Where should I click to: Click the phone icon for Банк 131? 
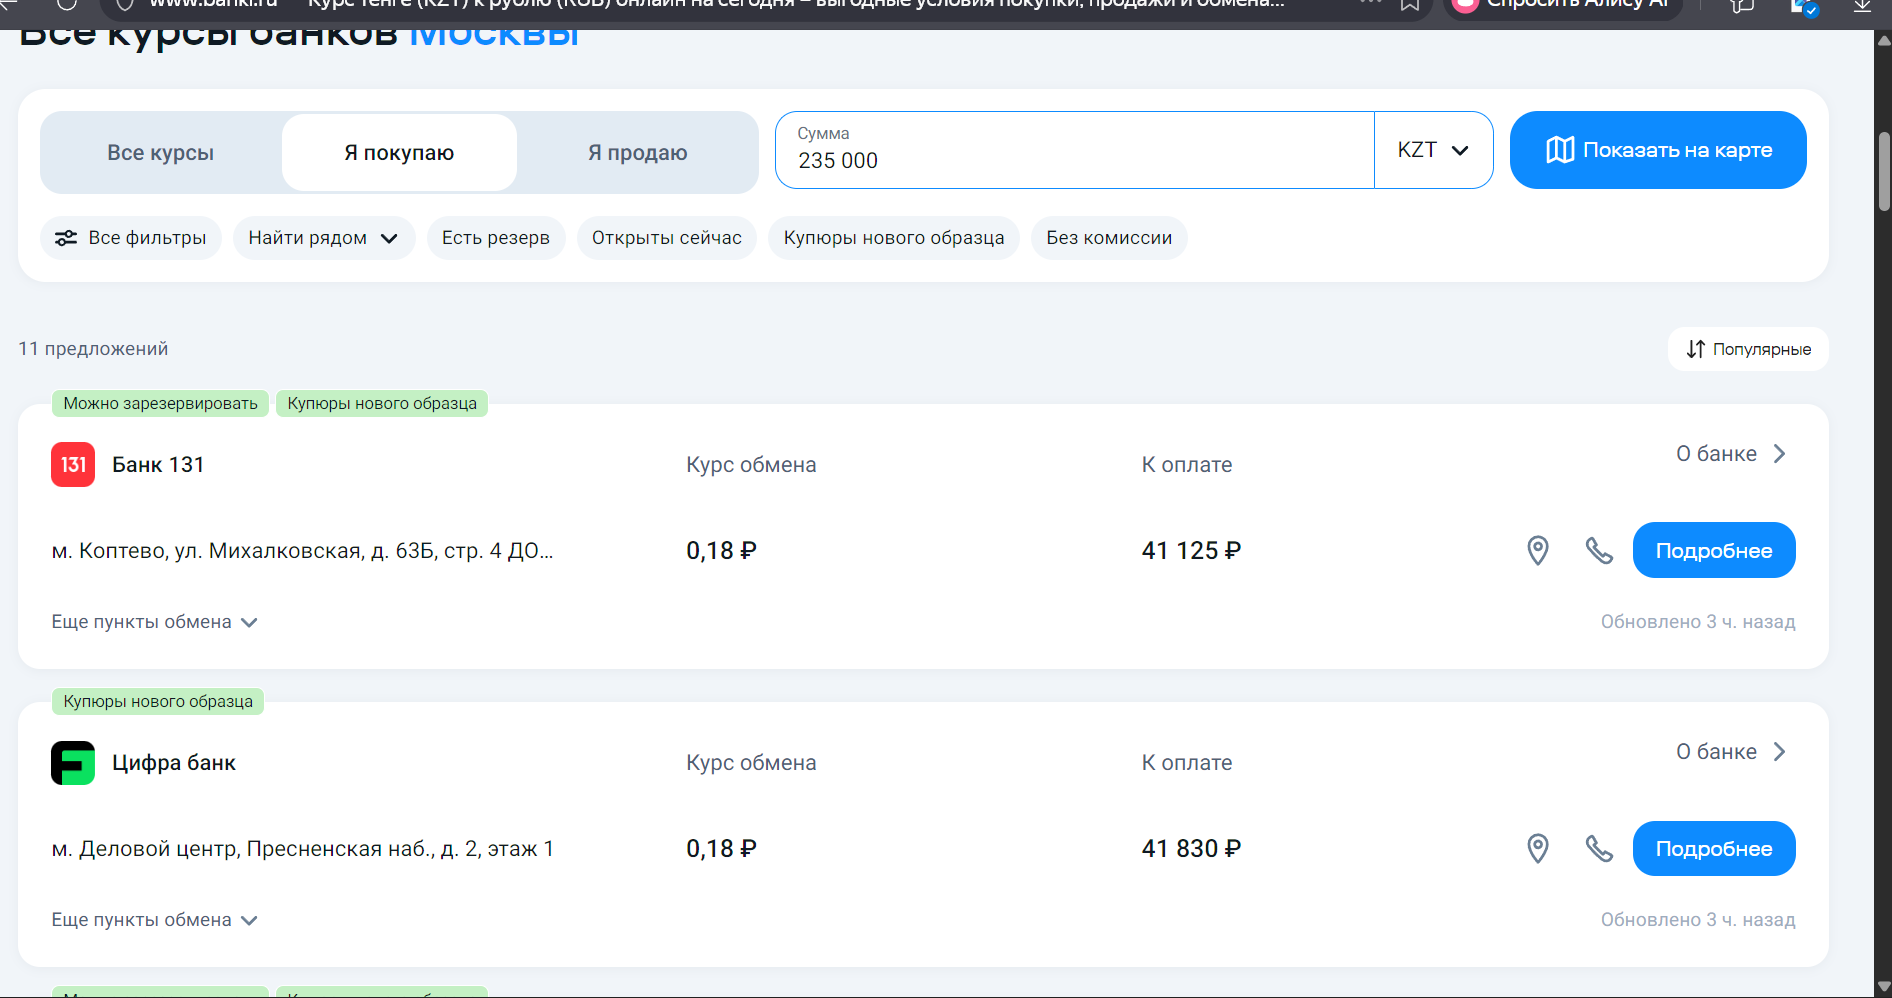click(x=1599, y=550)
